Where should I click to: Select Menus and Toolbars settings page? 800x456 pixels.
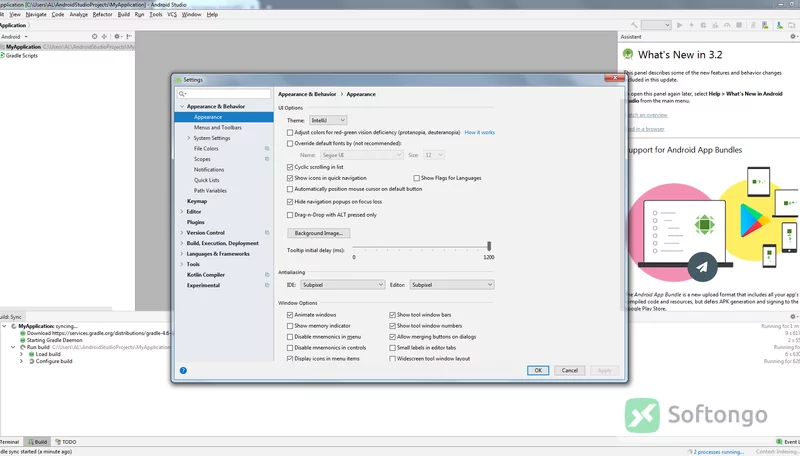click(x=217, y=128)
